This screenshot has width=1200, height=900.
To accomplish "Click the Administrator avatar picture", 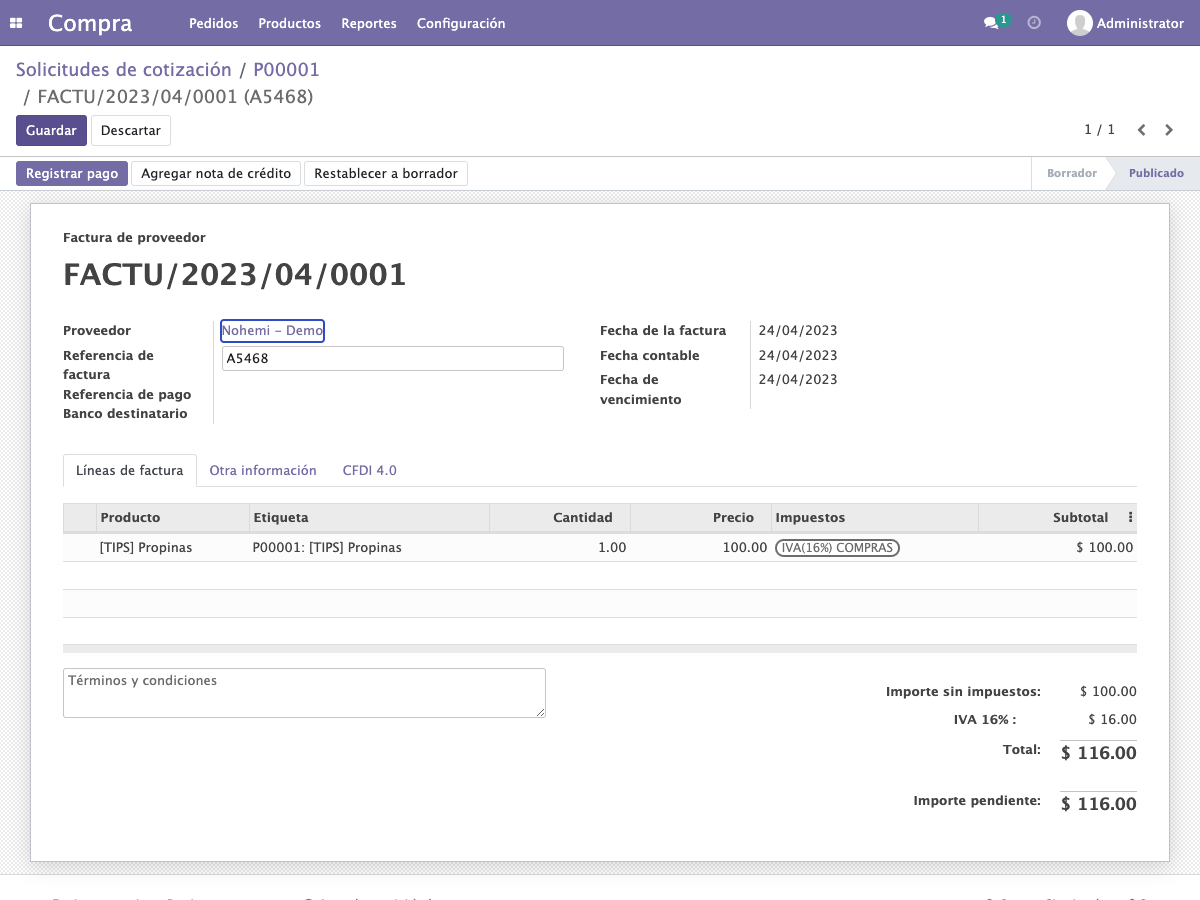I will 1079,23.
